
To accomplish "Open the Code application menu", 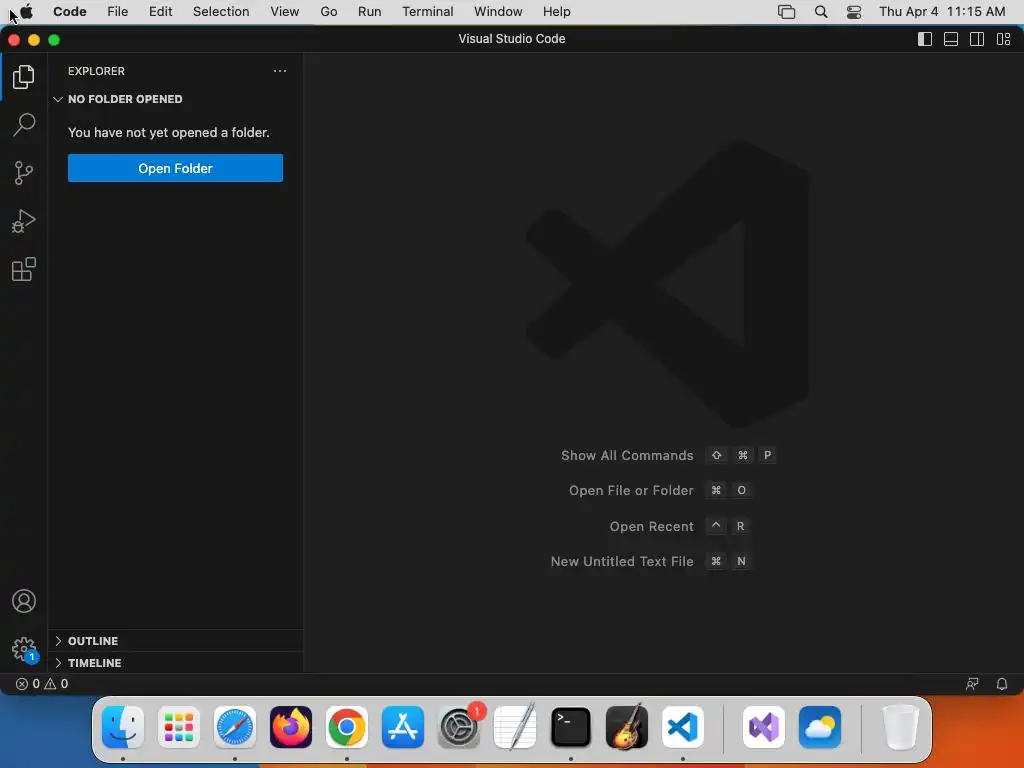I will tap(70, 12).
